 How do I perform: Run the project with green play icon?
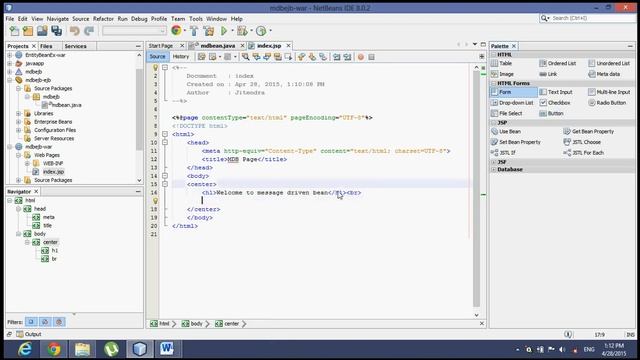[224, 31]
